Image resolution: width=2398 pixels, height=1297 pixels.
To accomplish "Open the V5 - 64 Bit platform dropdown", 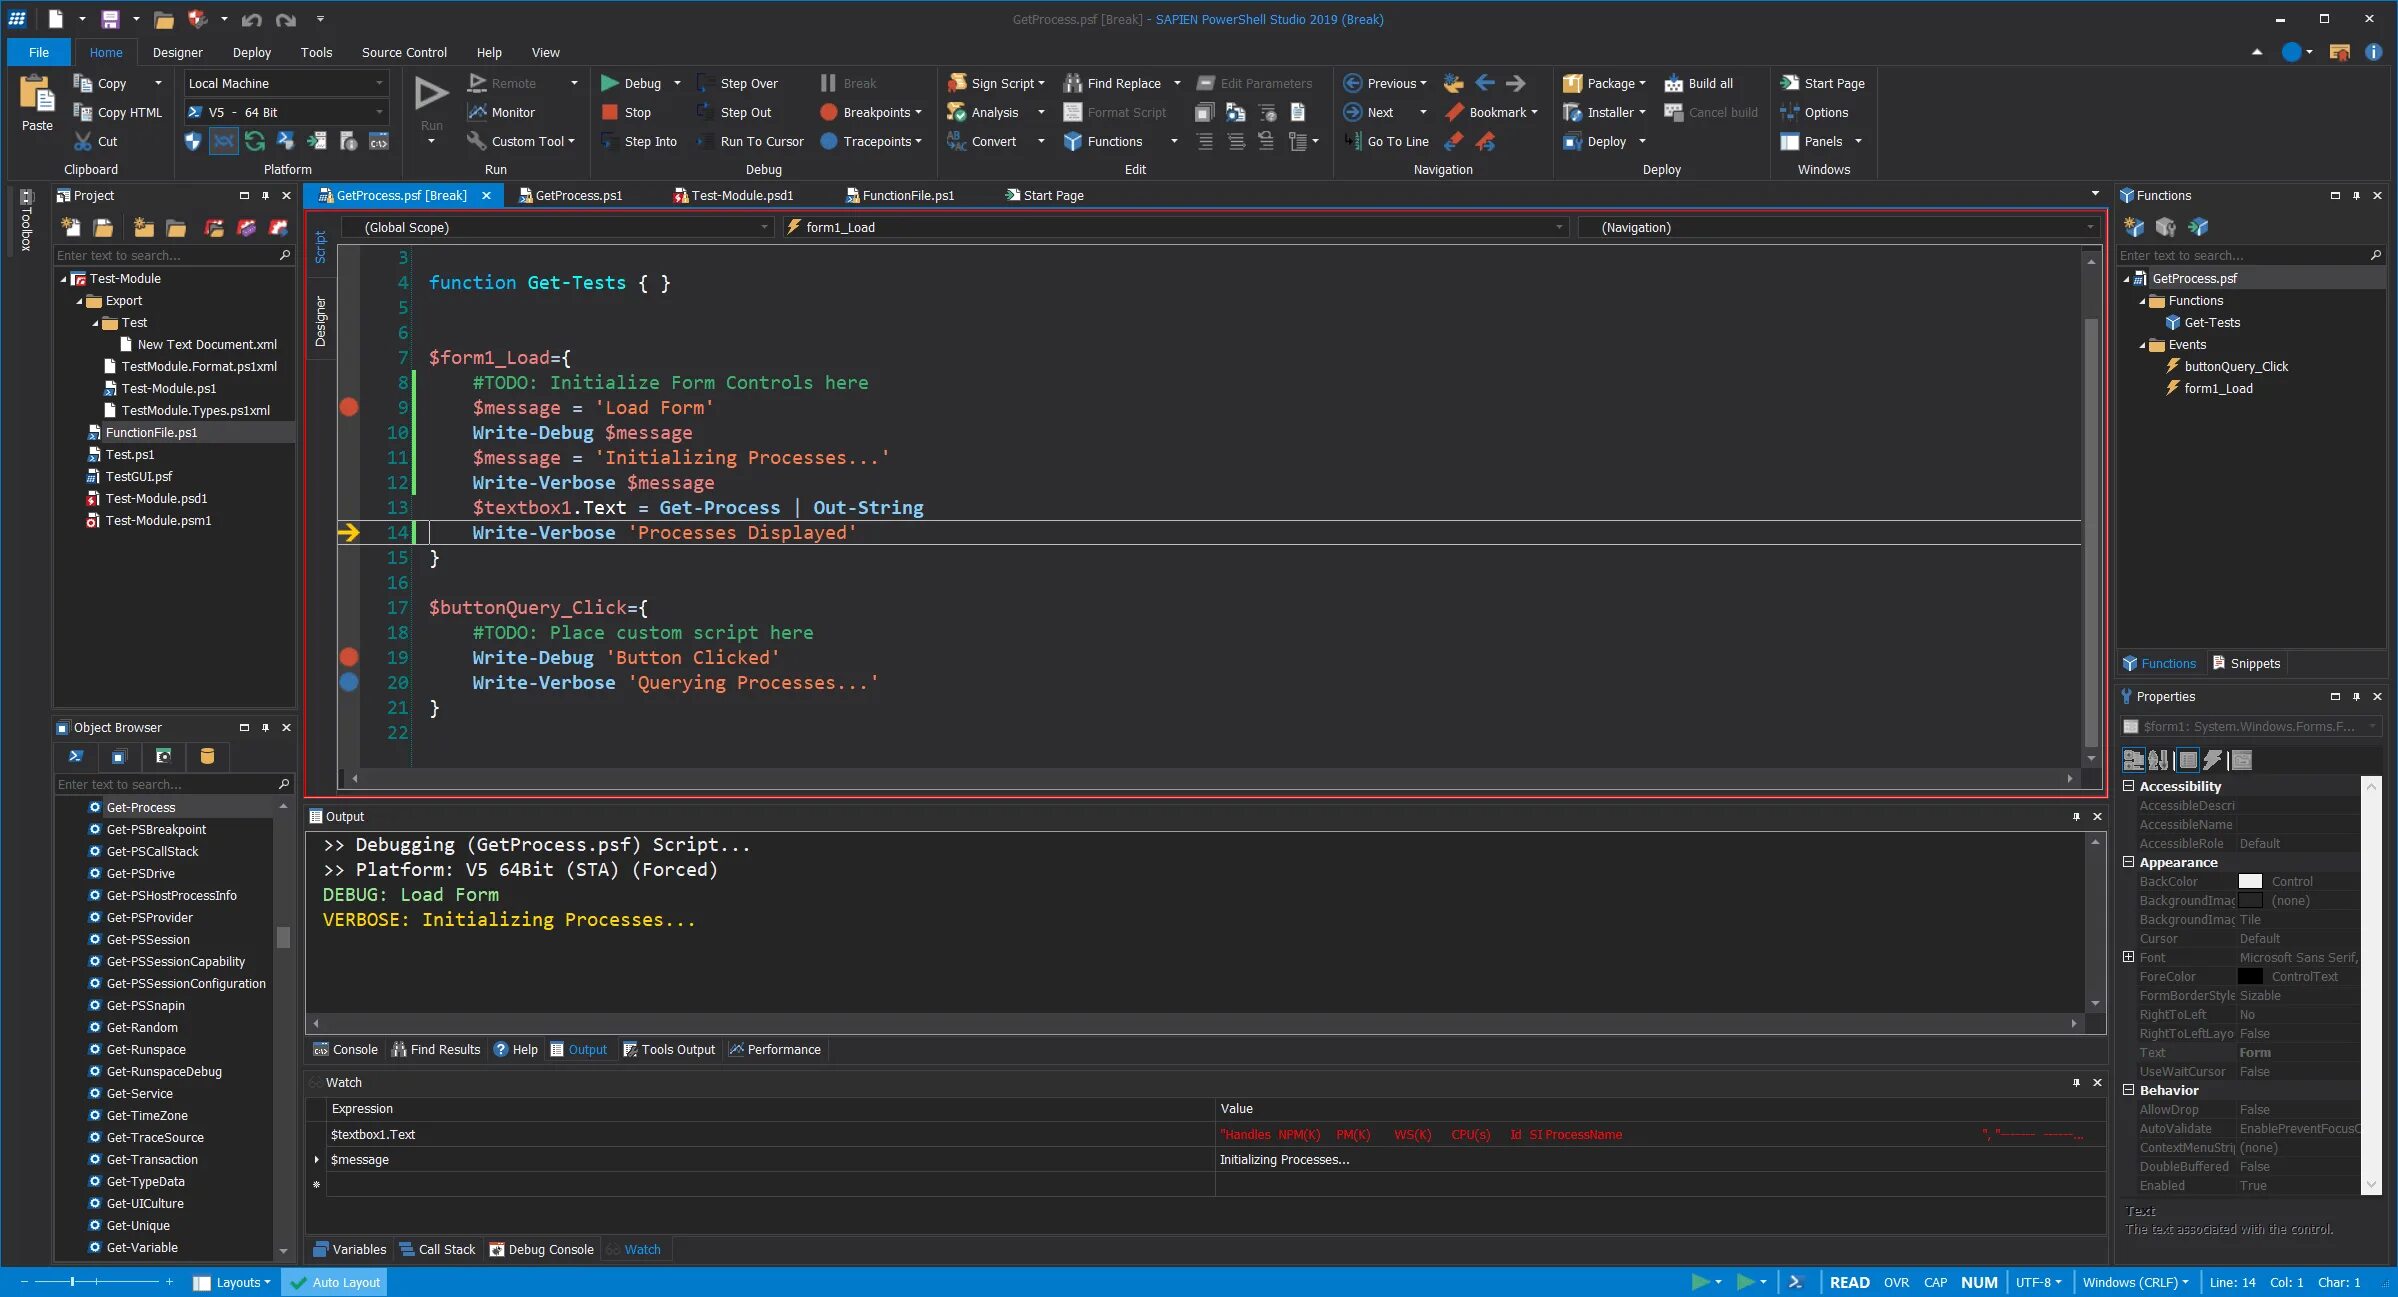I will [286, 113].
